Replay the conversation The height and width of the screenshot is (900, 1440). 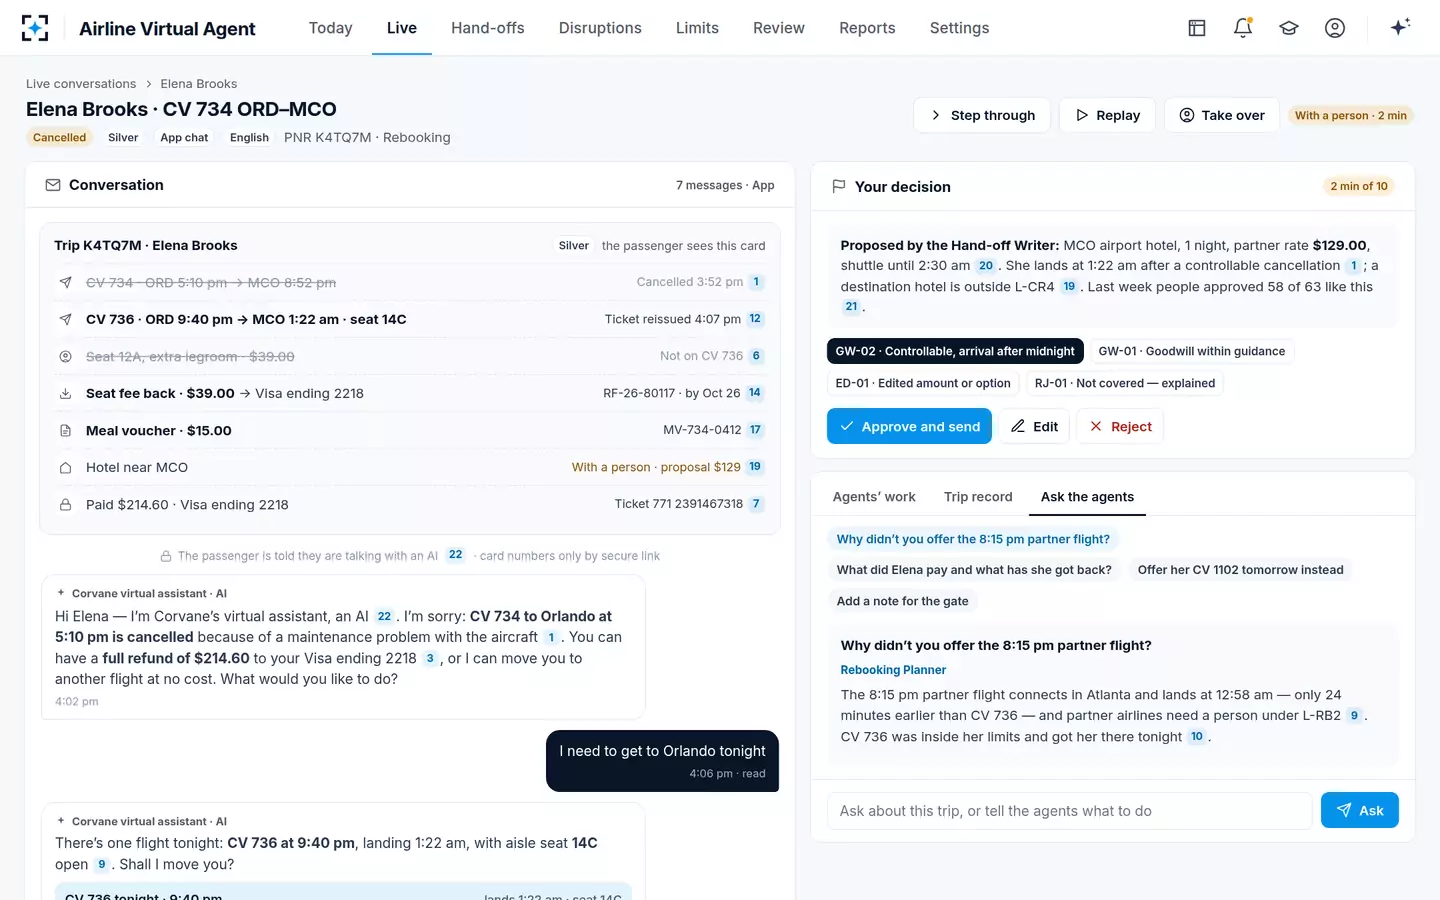click(x=1107, y=115)
